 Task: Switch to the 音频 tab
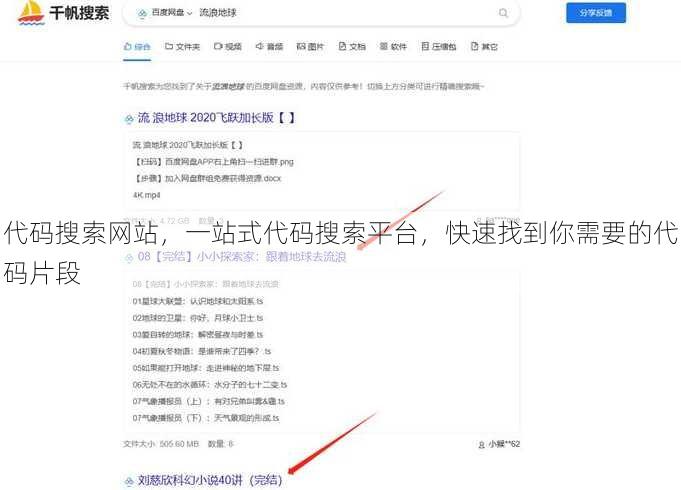[x=269, y=46]
